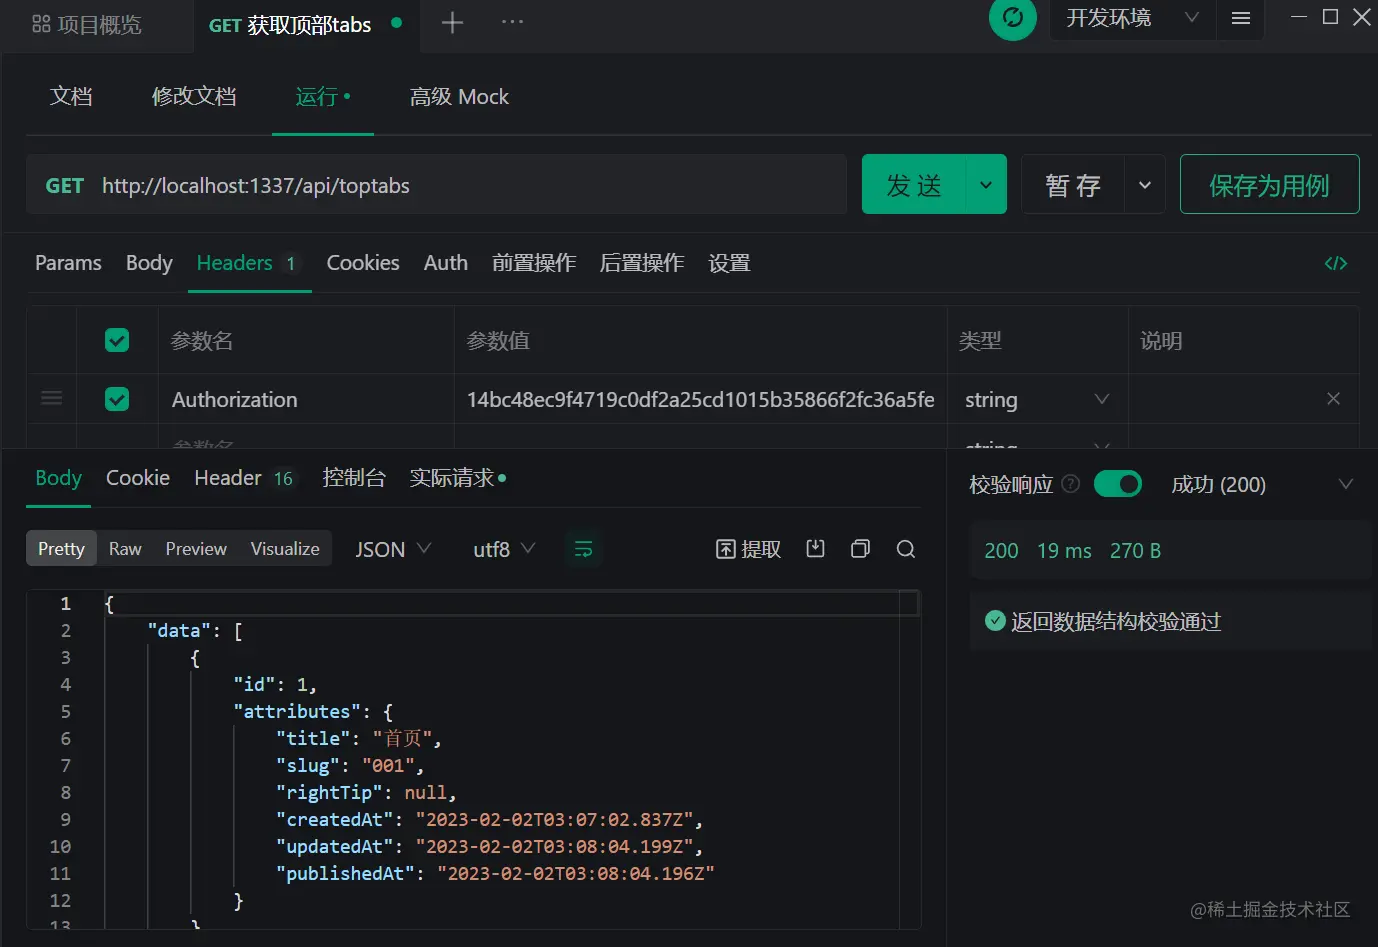The height and width of the screenshot is (947, 1378).
Task: Switch to the 修改文档 tab
Action: (x=194, y=96)
